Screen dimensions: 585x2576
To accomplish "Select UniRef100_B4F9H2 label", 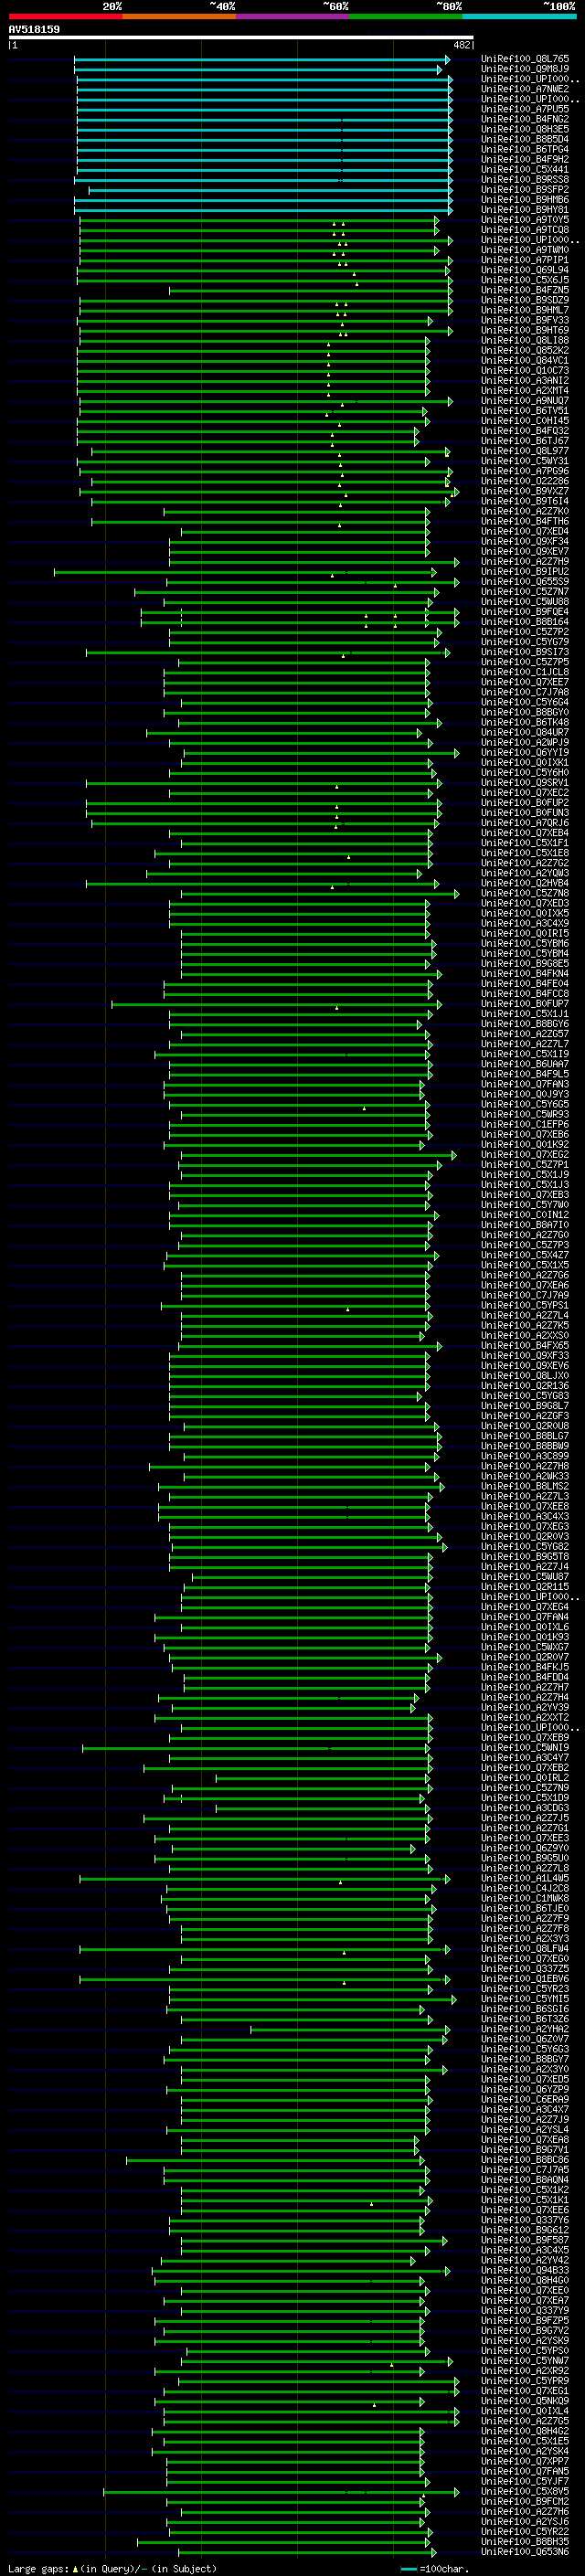I will (x=525, y=160).
